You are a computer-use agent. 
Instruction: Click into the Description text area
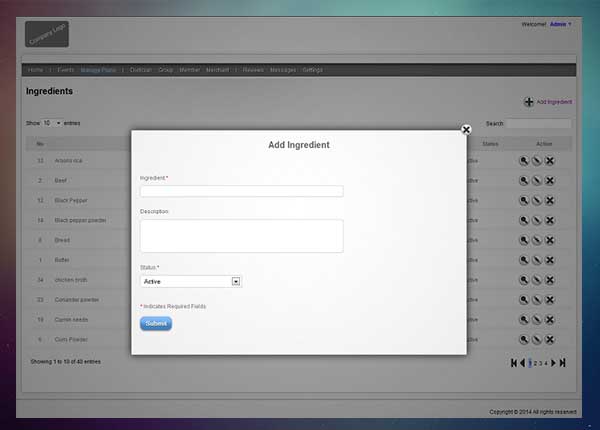click(x=242, y=236)
